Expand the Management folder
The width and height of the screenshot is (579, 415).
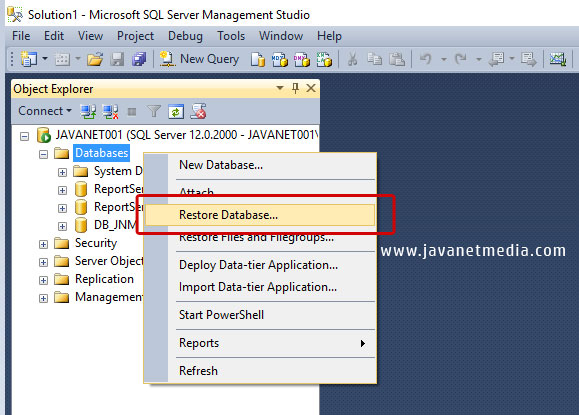tap(43, 298)
